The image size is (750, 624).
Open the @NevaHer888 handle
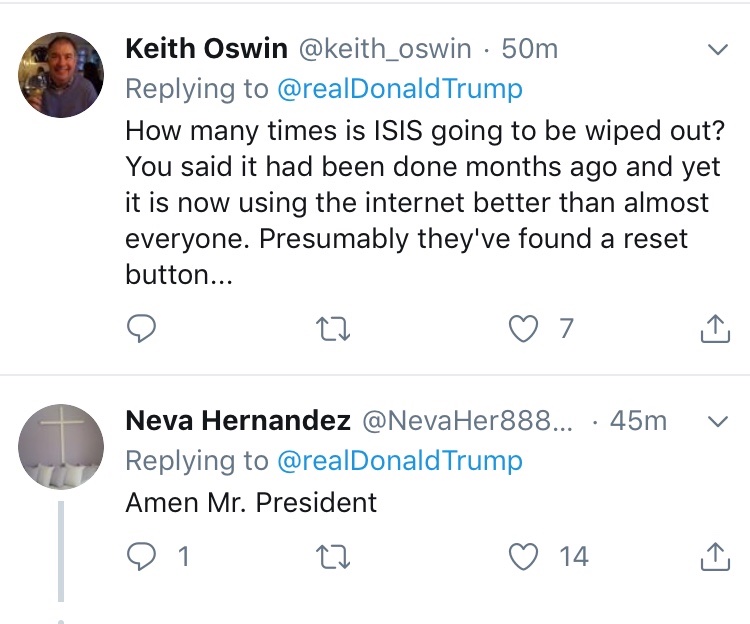[x=468, y=421]
